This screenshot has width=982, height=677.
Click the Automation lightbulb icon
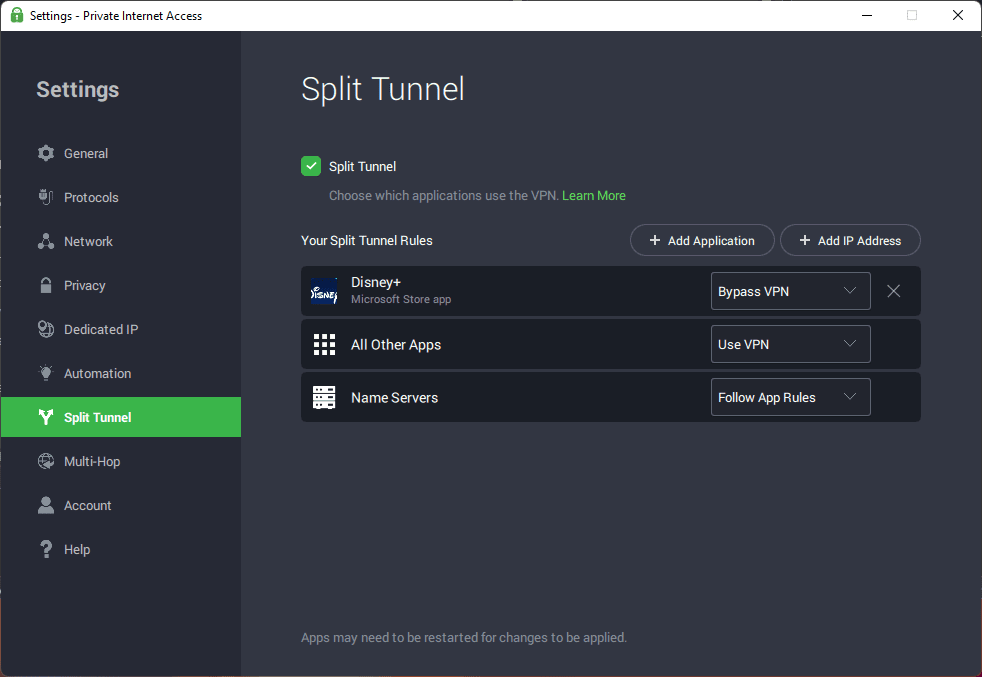46,373
